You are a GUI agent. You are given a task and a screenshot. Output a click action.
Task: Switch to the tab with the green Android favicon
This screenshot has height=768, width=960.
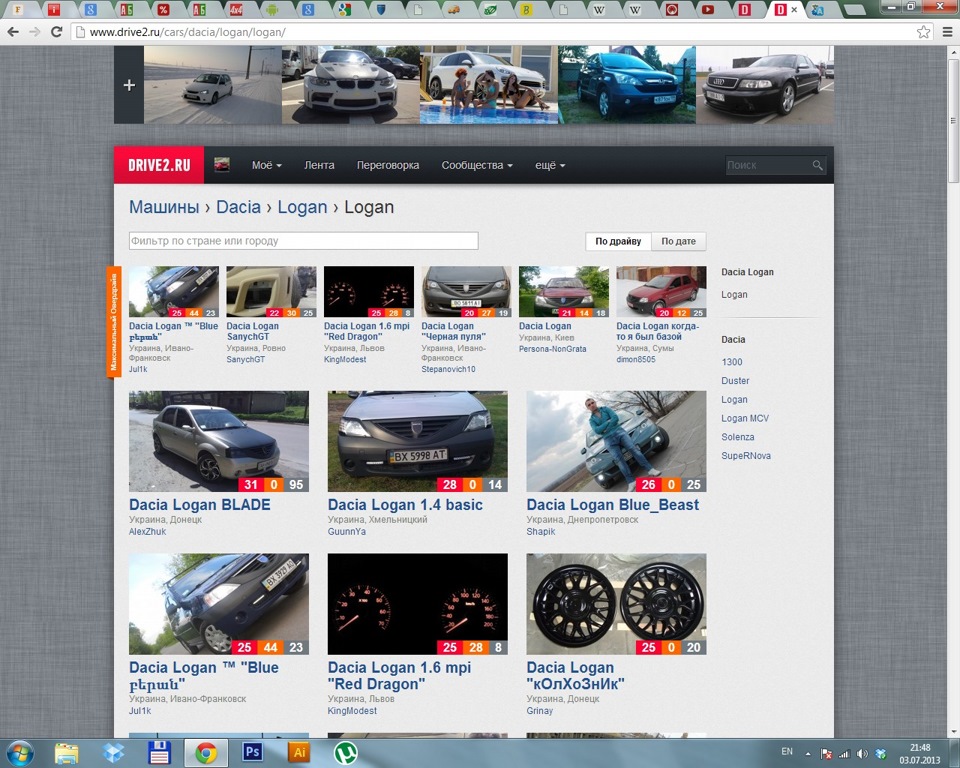[272, 10]
